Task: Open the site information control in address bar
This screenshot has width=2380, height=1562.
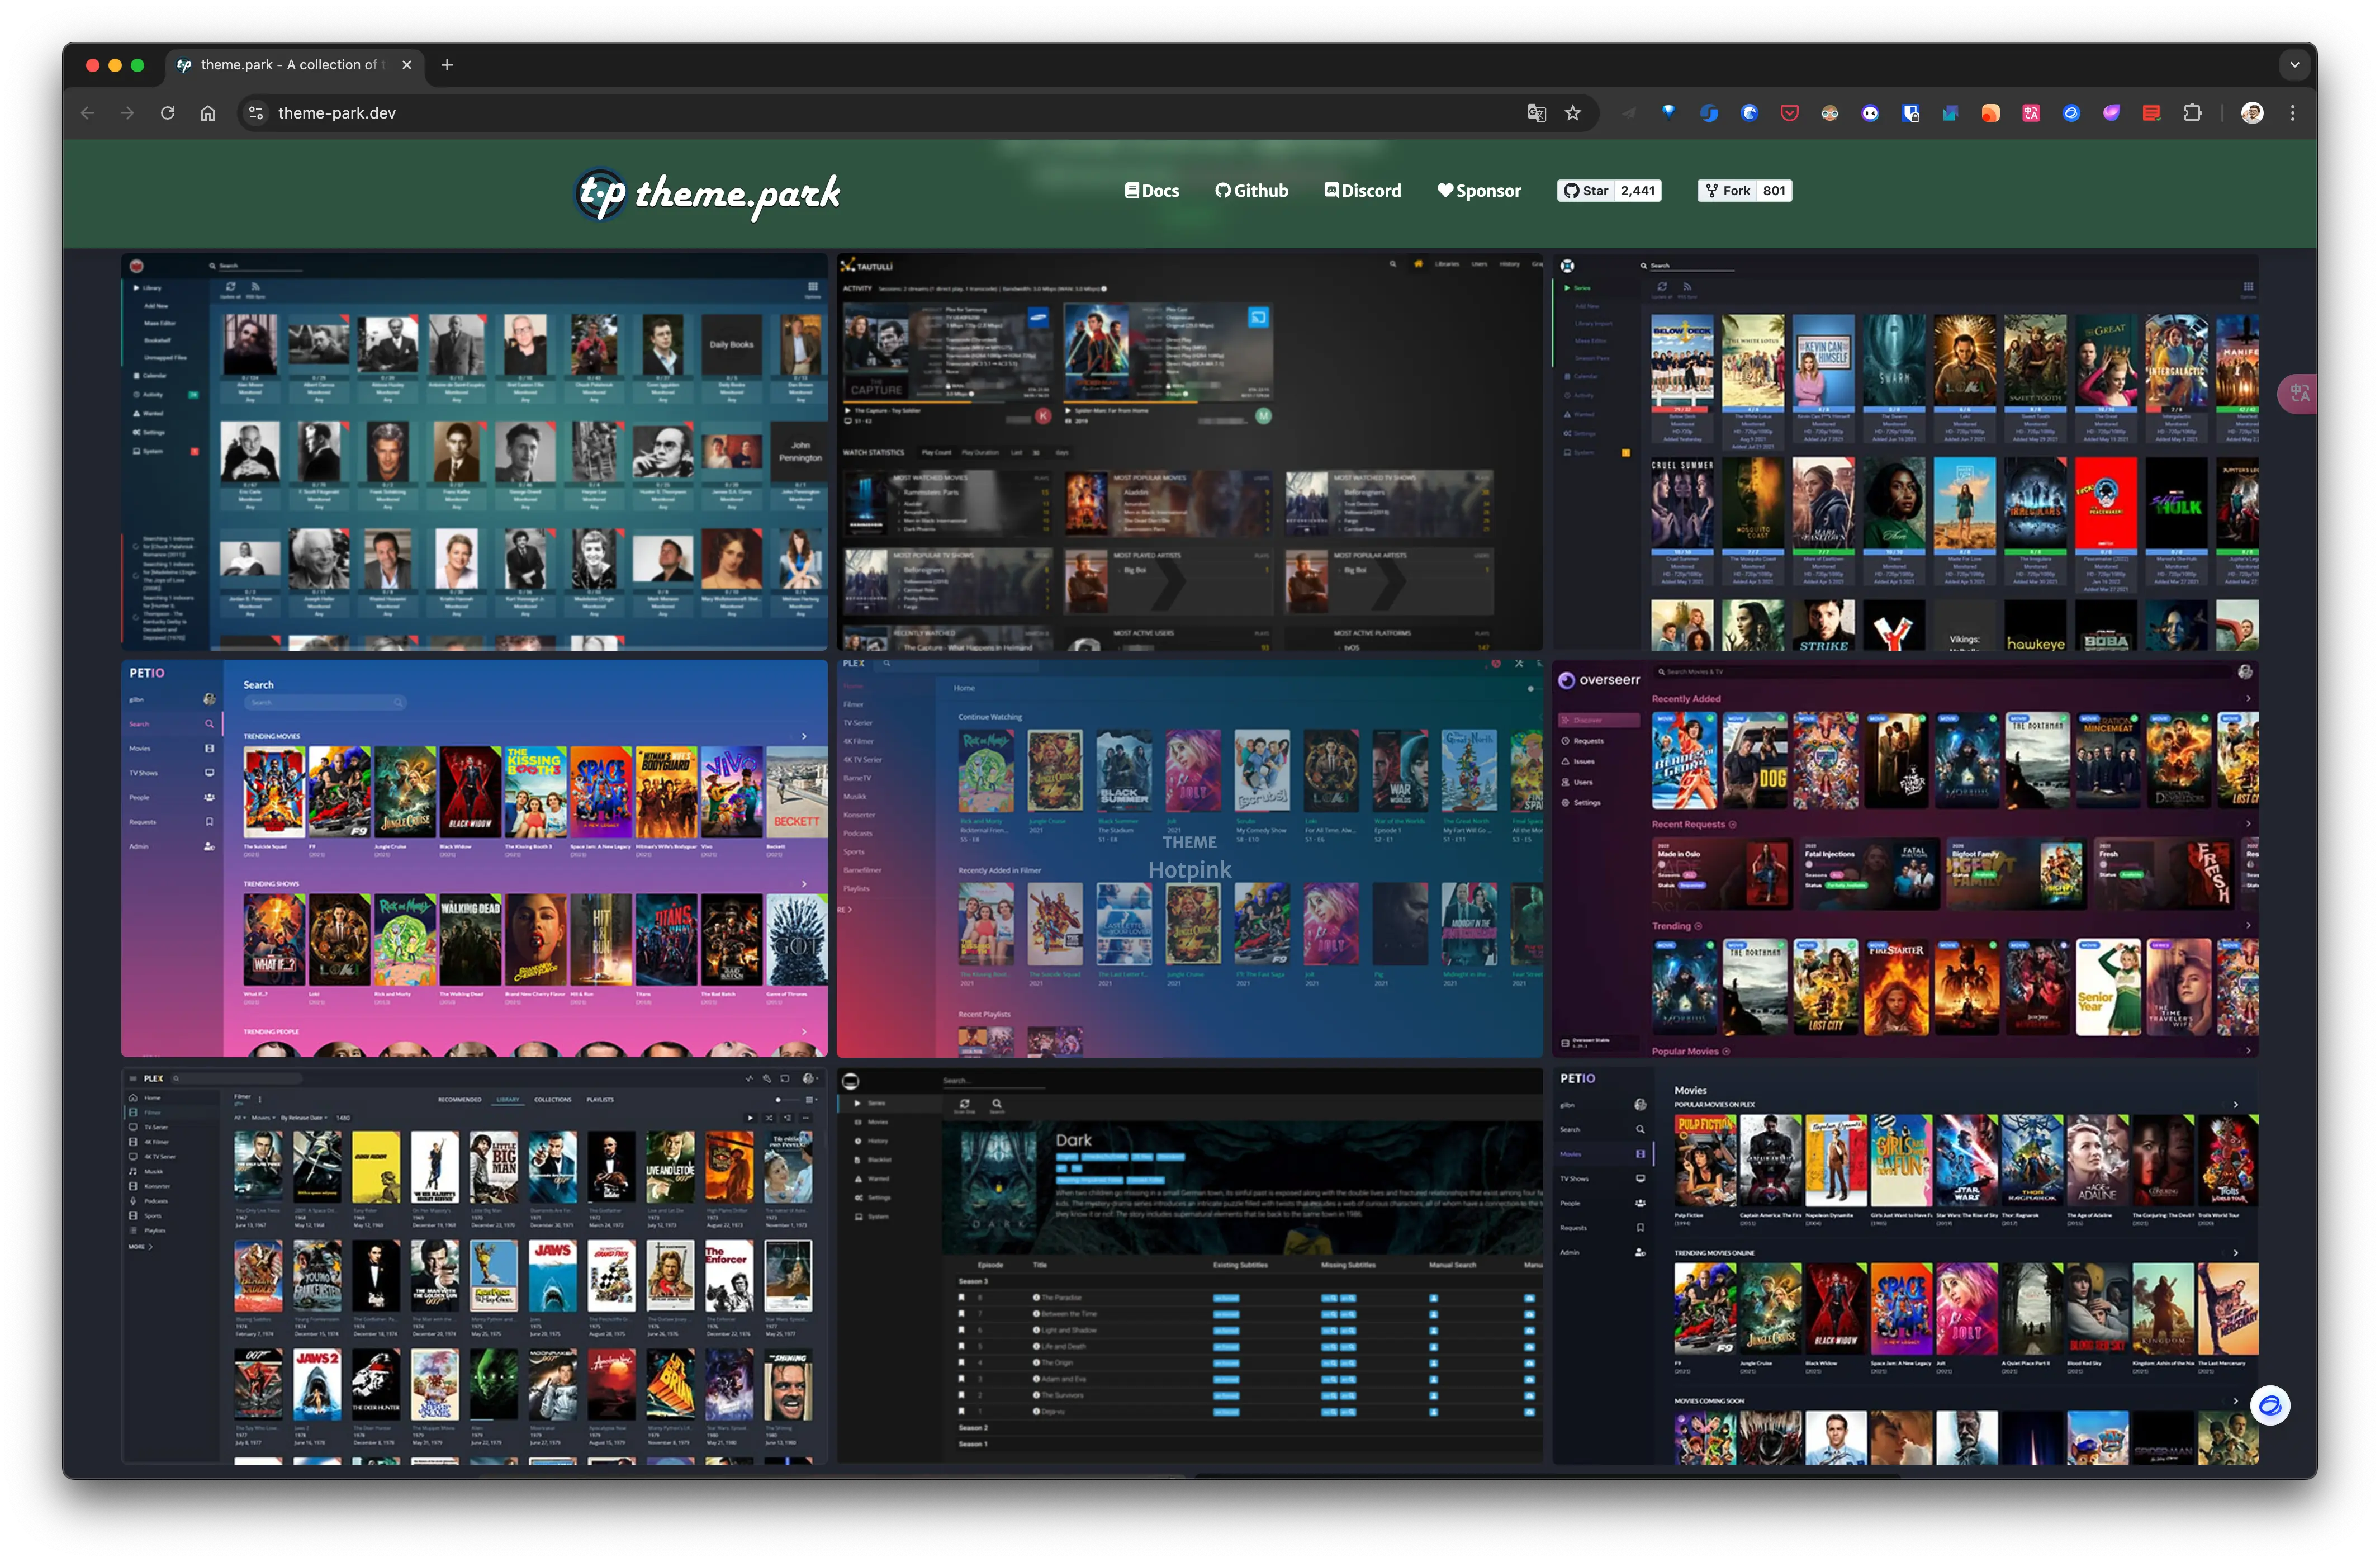Action: [x=257, y=113]
